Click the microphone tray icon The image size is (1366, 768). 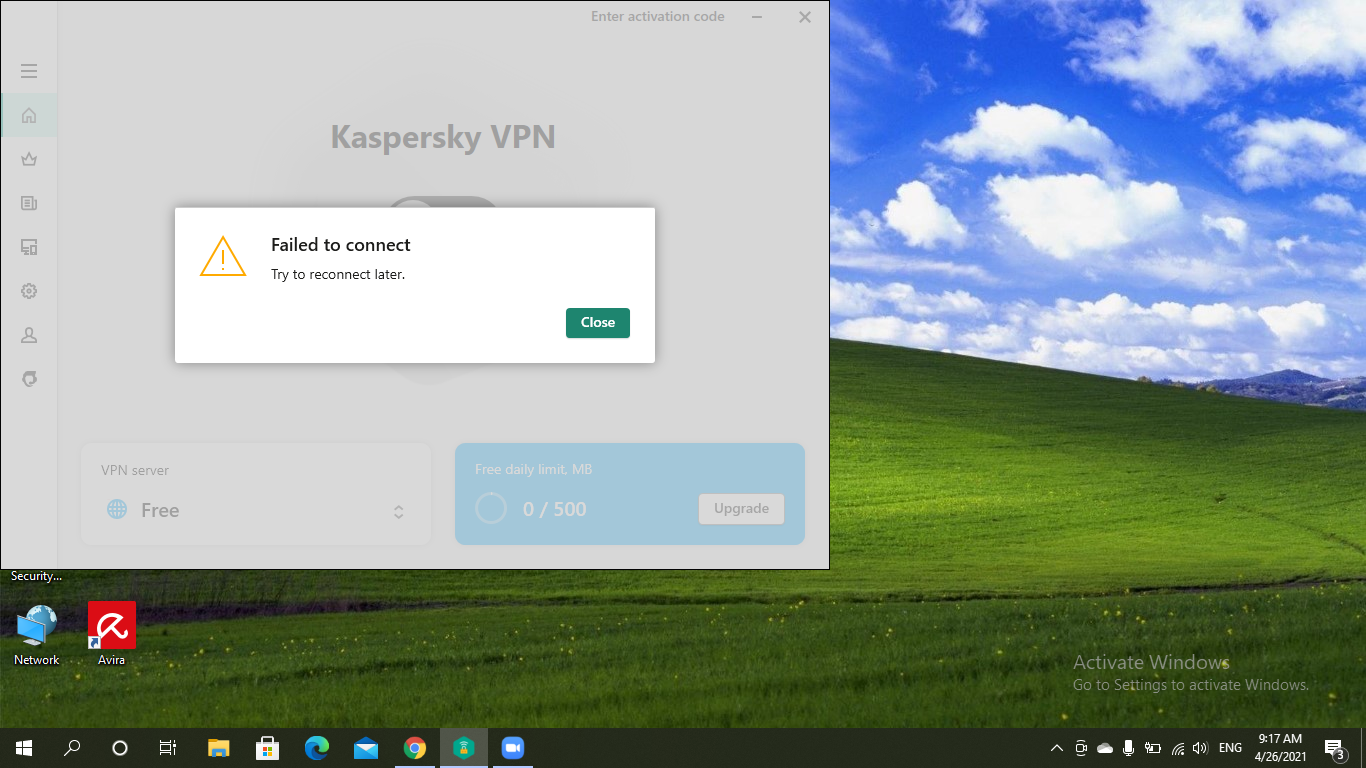pos(1129,748)
